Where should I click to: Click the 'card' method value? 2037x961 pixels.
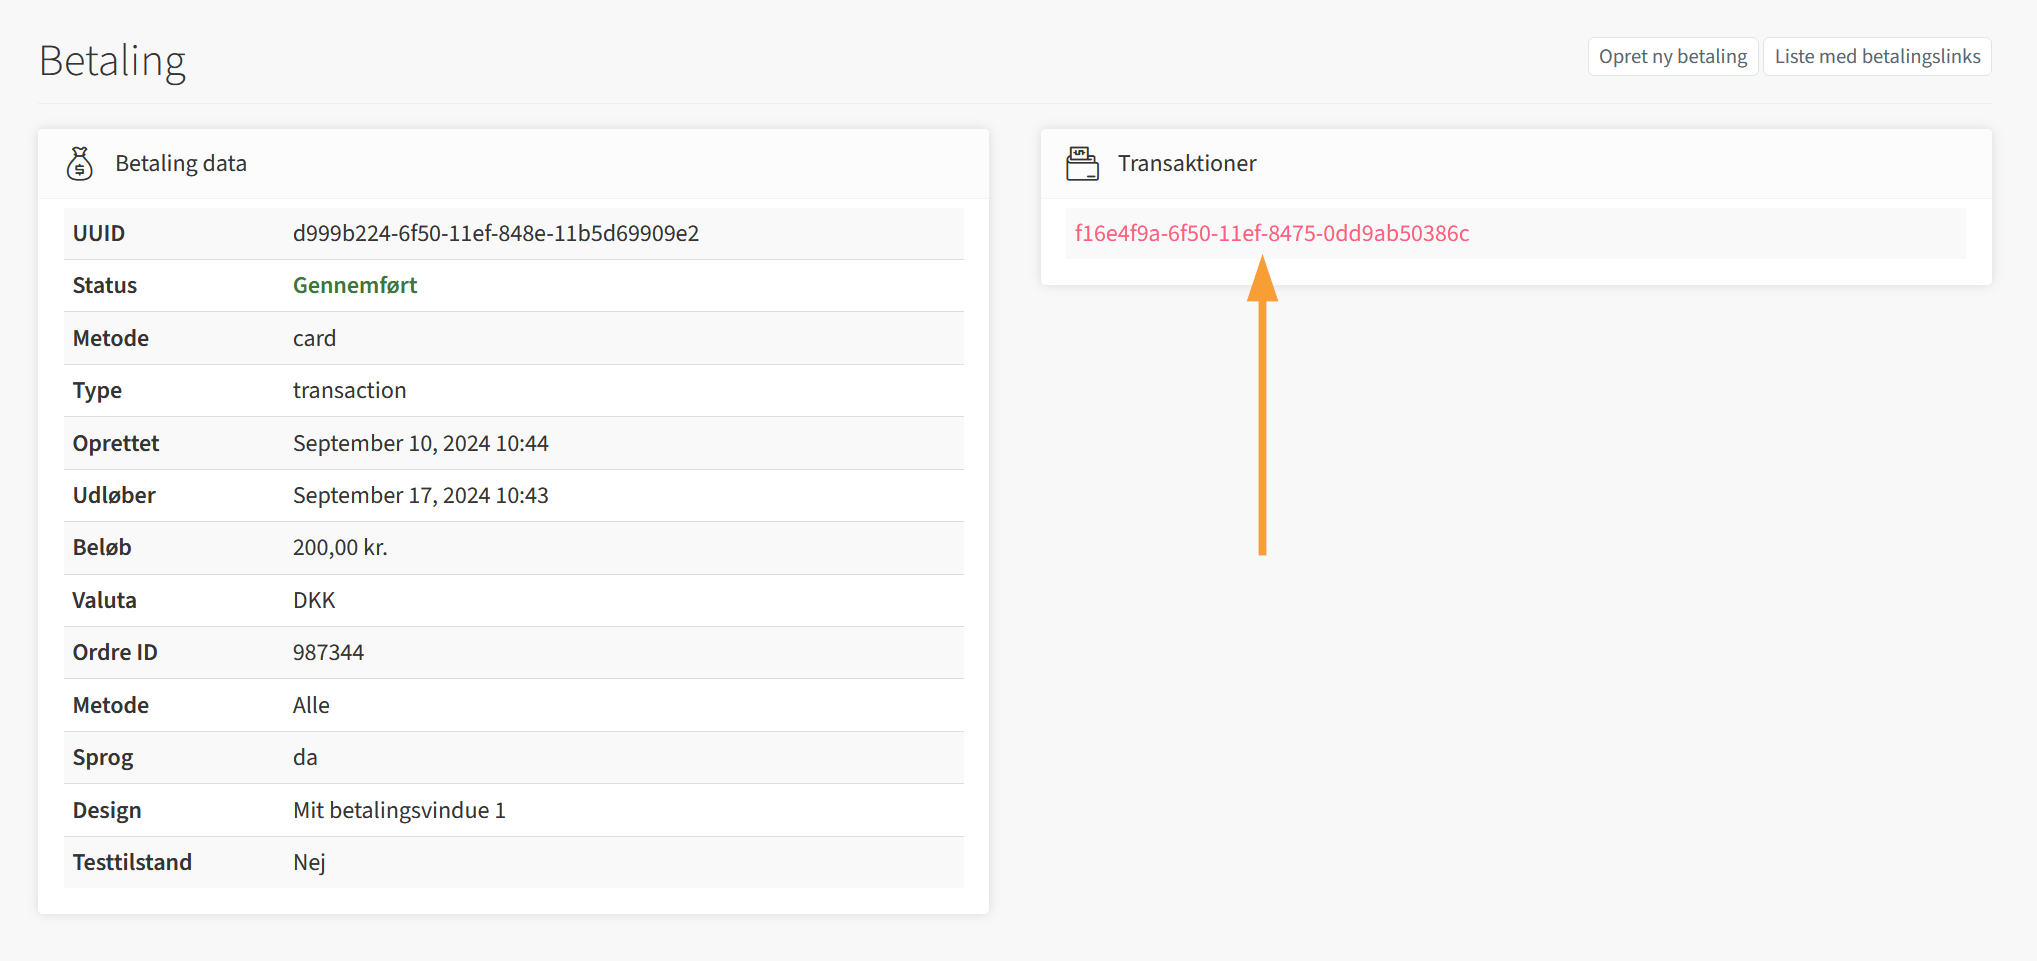click(314, 338)
